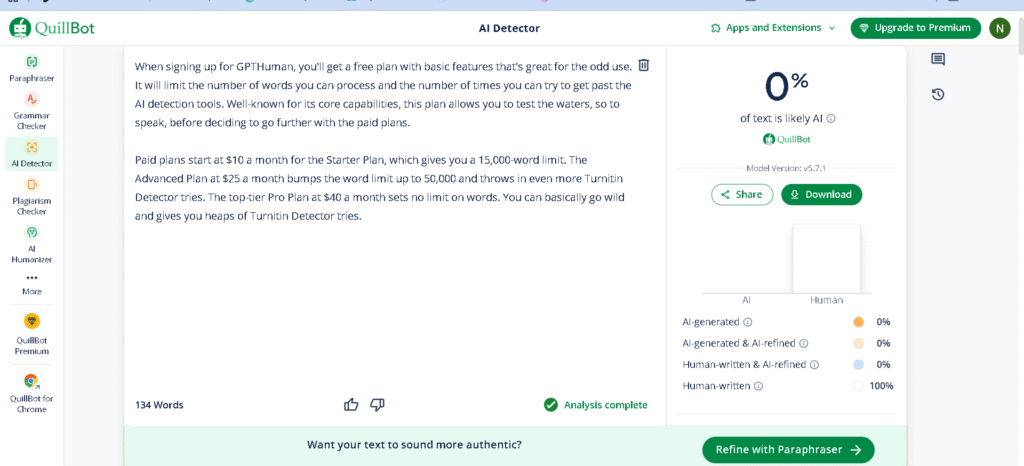This screenshot has height=466, width=1024.
Task: Open QuillBot Premium from sidebar
Action: (x=32, y=333)
